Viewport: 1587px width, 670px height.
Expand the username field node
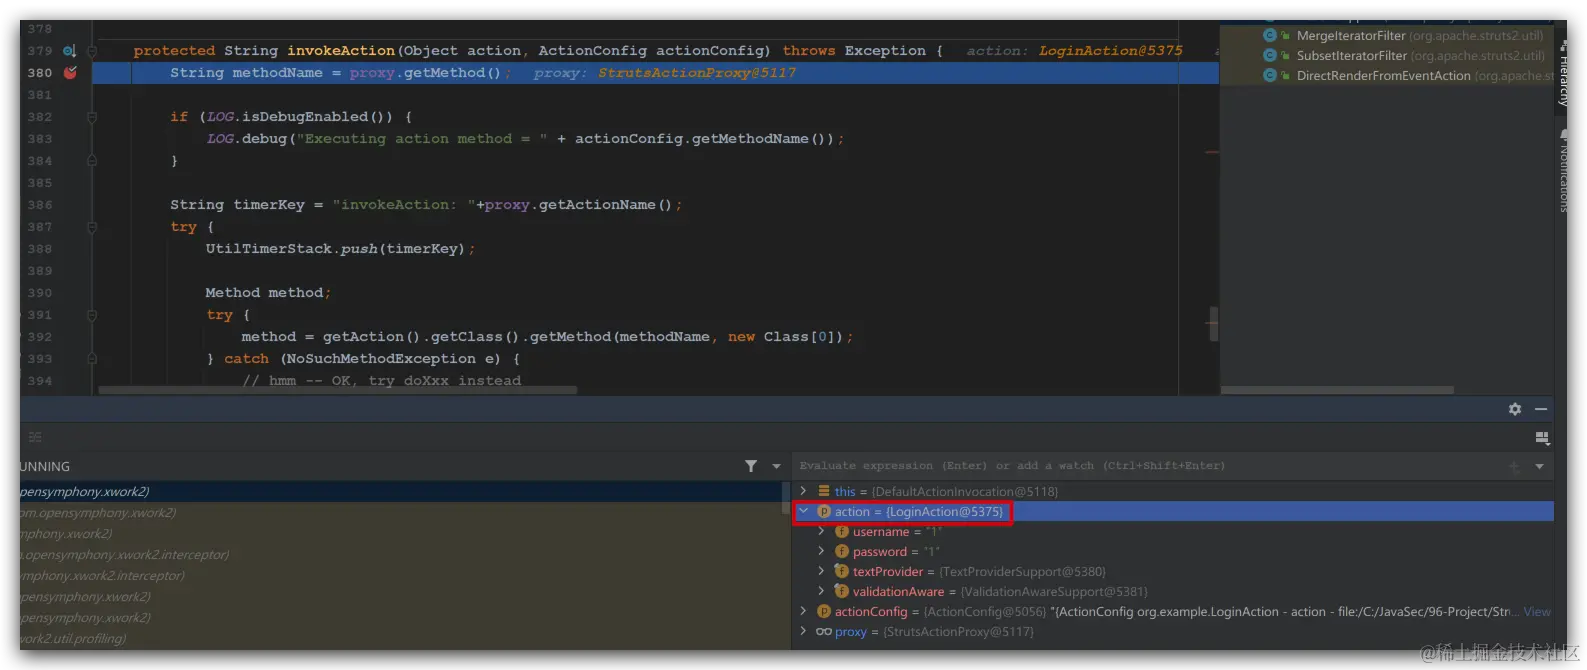tap(821, 531)
